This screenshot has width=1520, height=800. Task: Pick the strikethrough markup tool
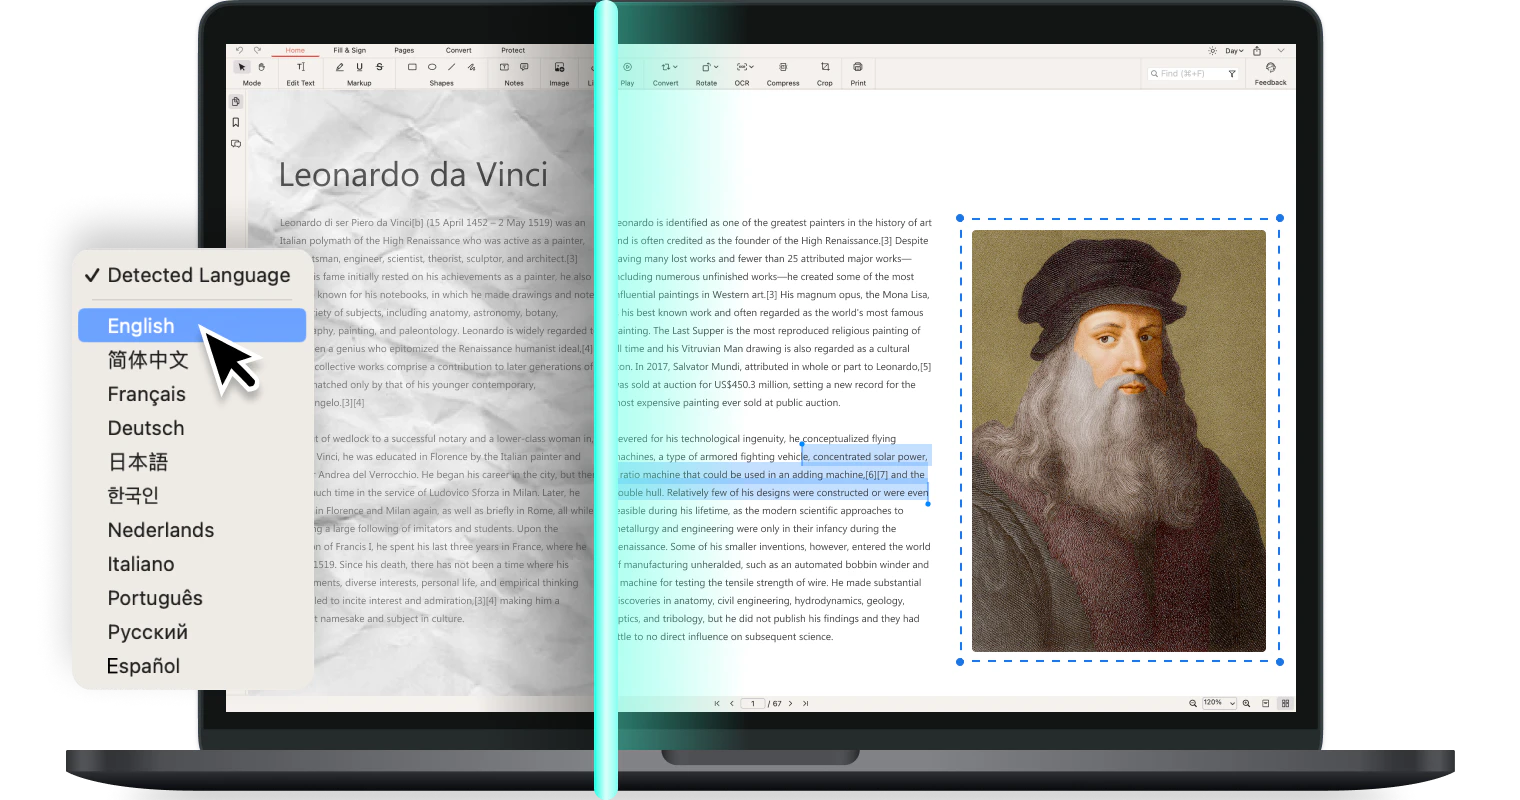pos(379,67)
